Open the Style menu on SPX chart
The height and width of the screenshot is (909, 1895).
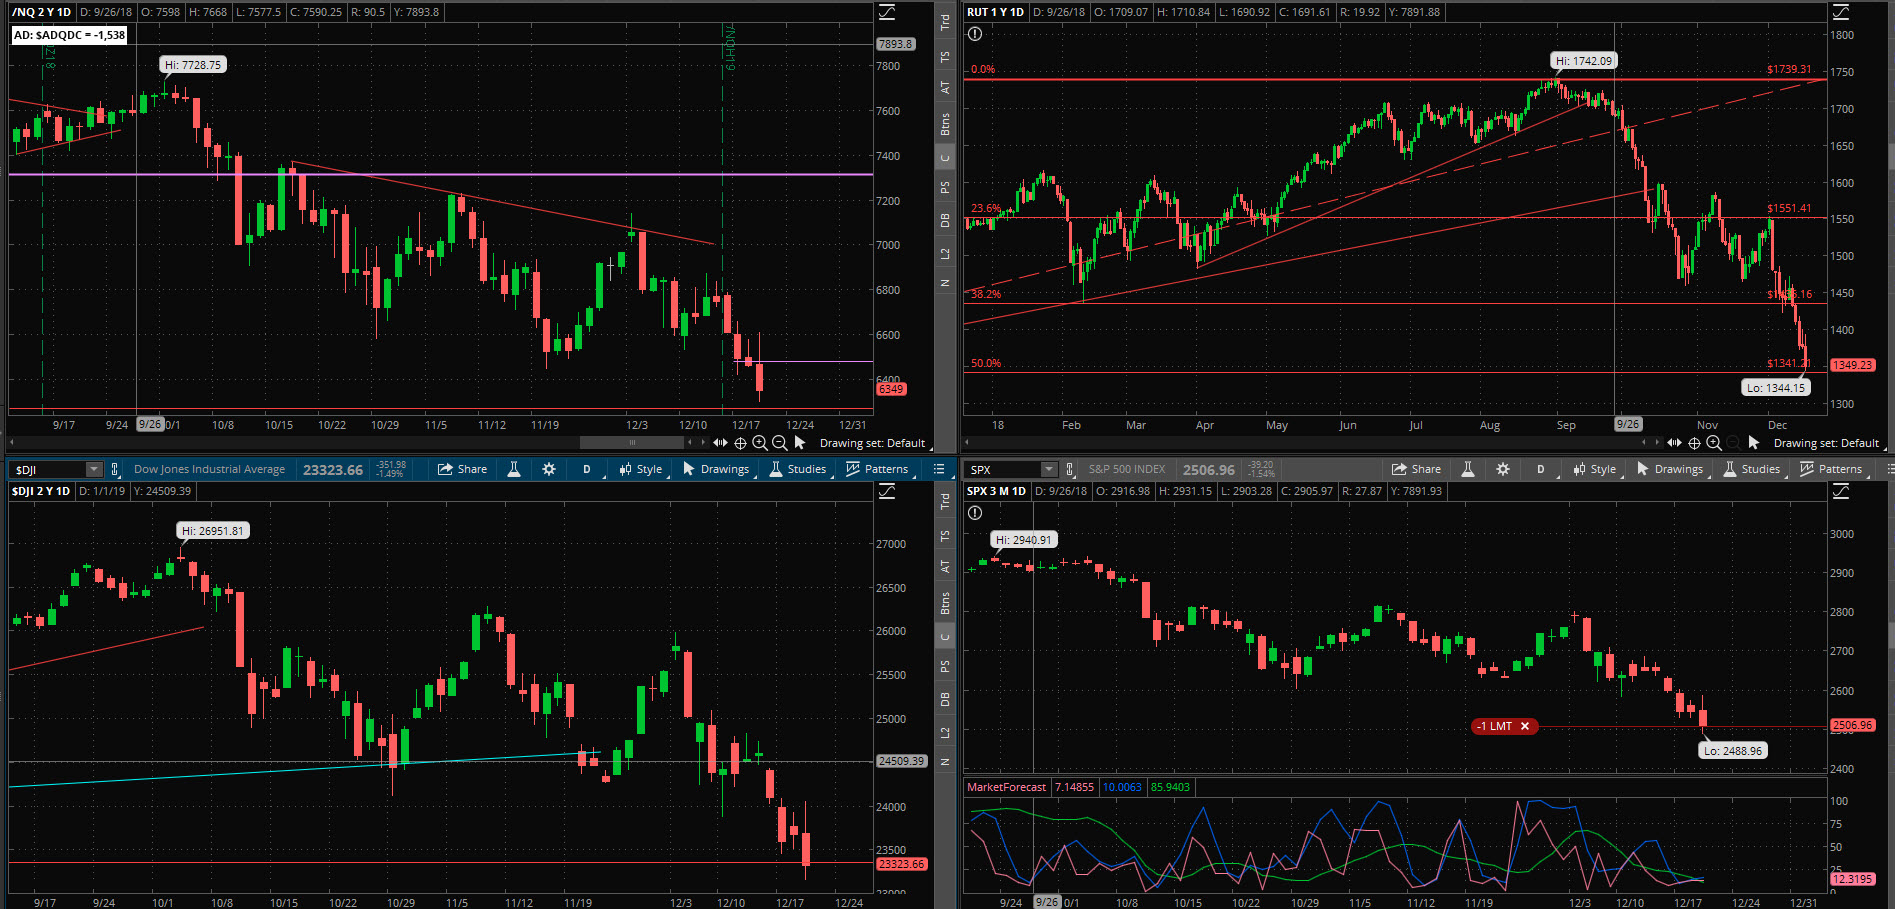pyautogui.click(x=1595, y=469)
